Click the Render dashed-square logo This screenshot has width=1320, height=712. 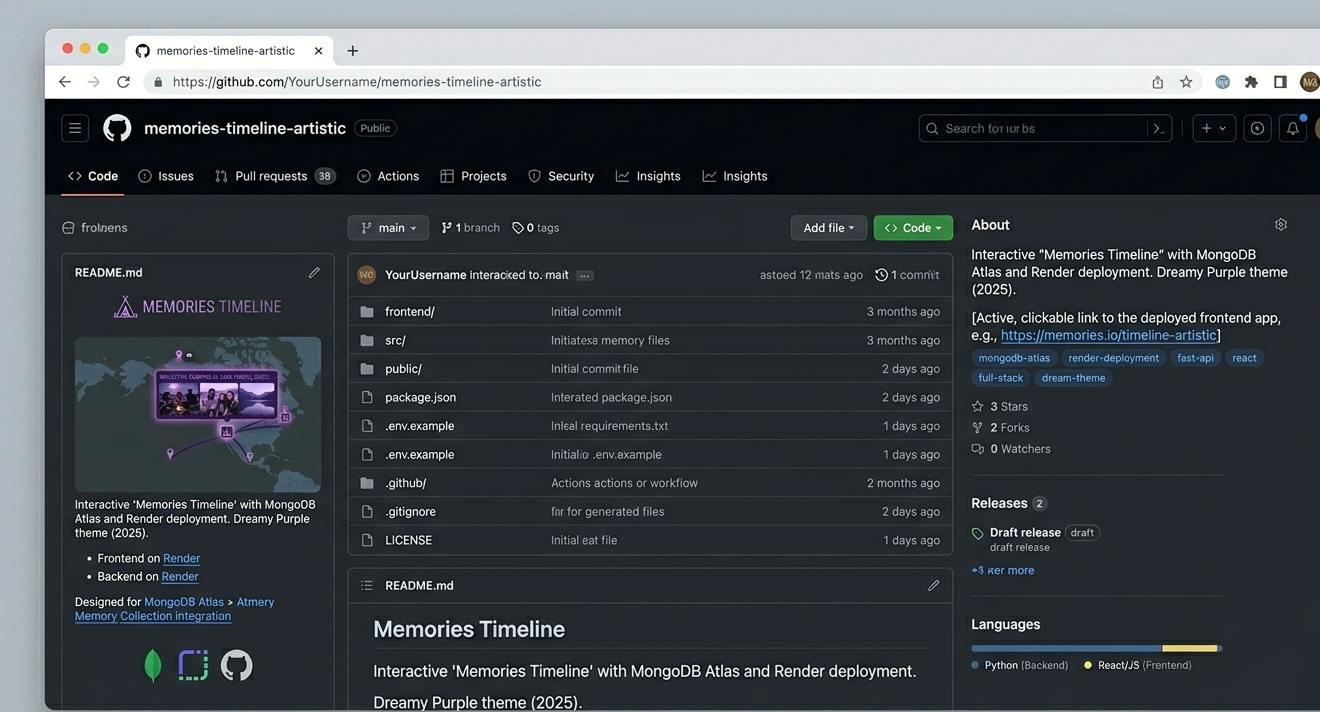tap(193, 665)
